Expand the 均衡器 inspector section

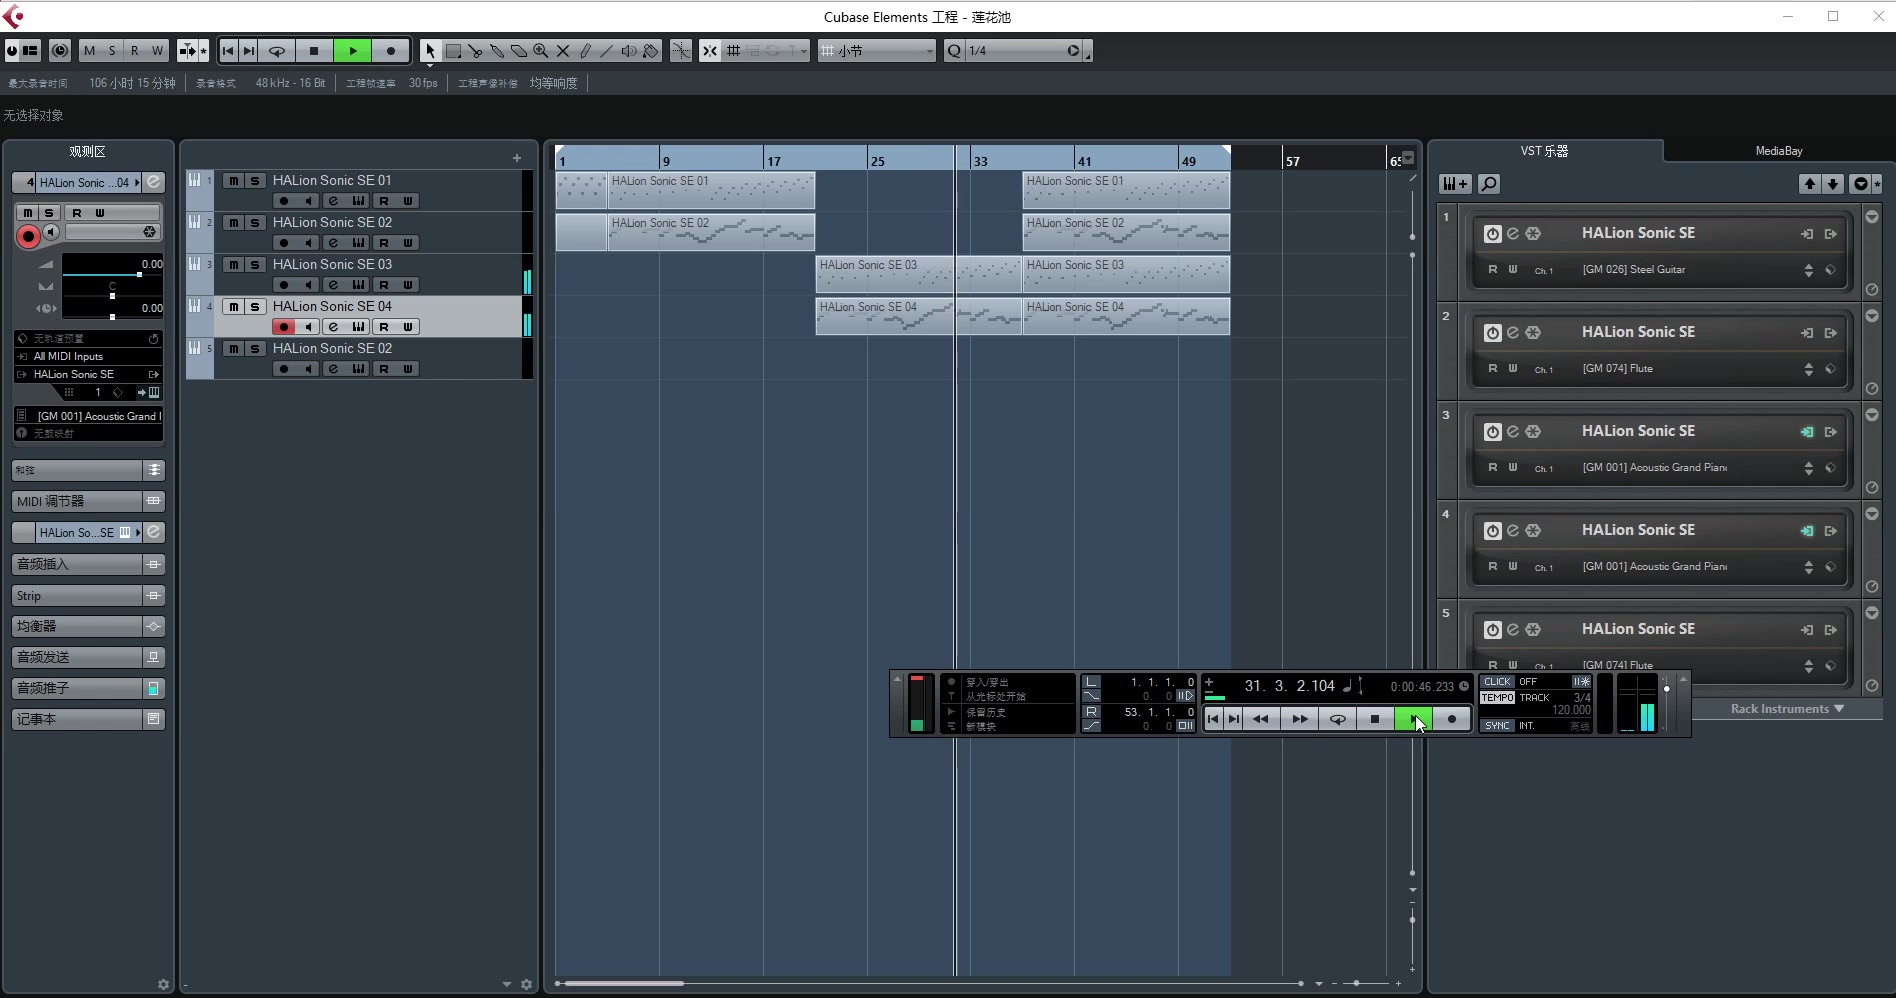(77, 626)
